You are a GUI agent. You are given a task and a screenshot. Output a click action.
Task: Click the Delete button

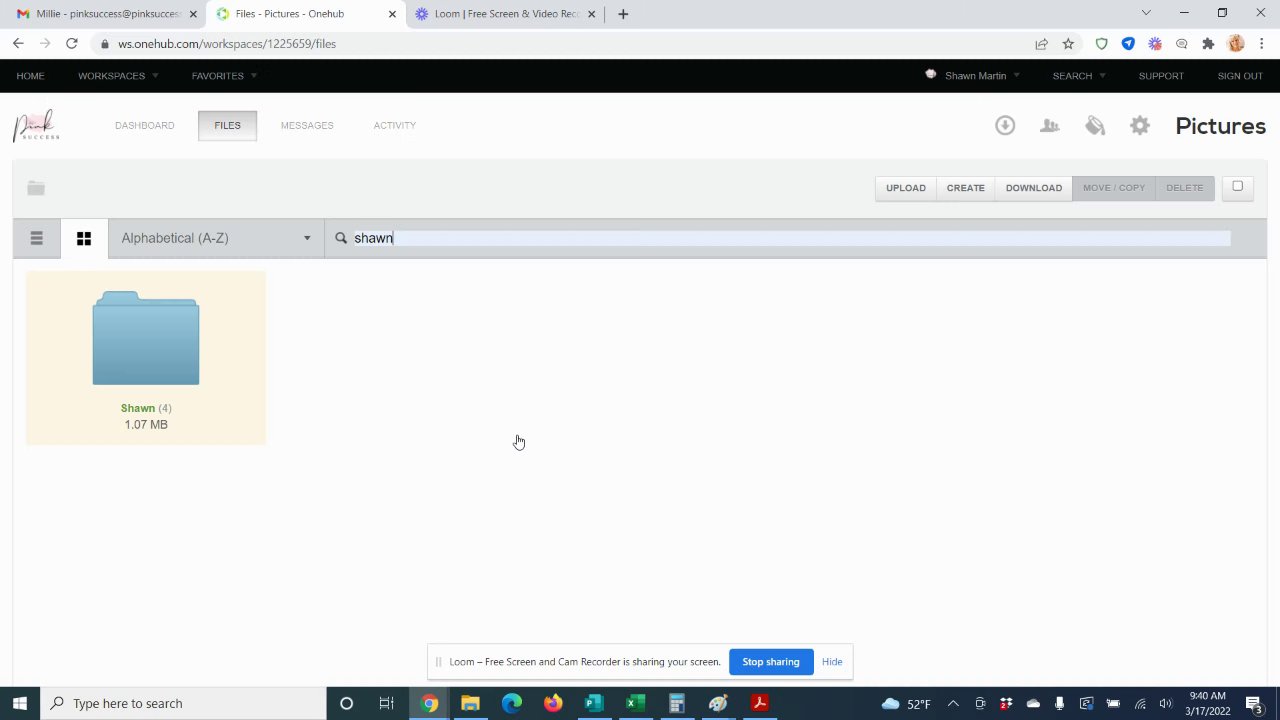[x=1185, y=188]
